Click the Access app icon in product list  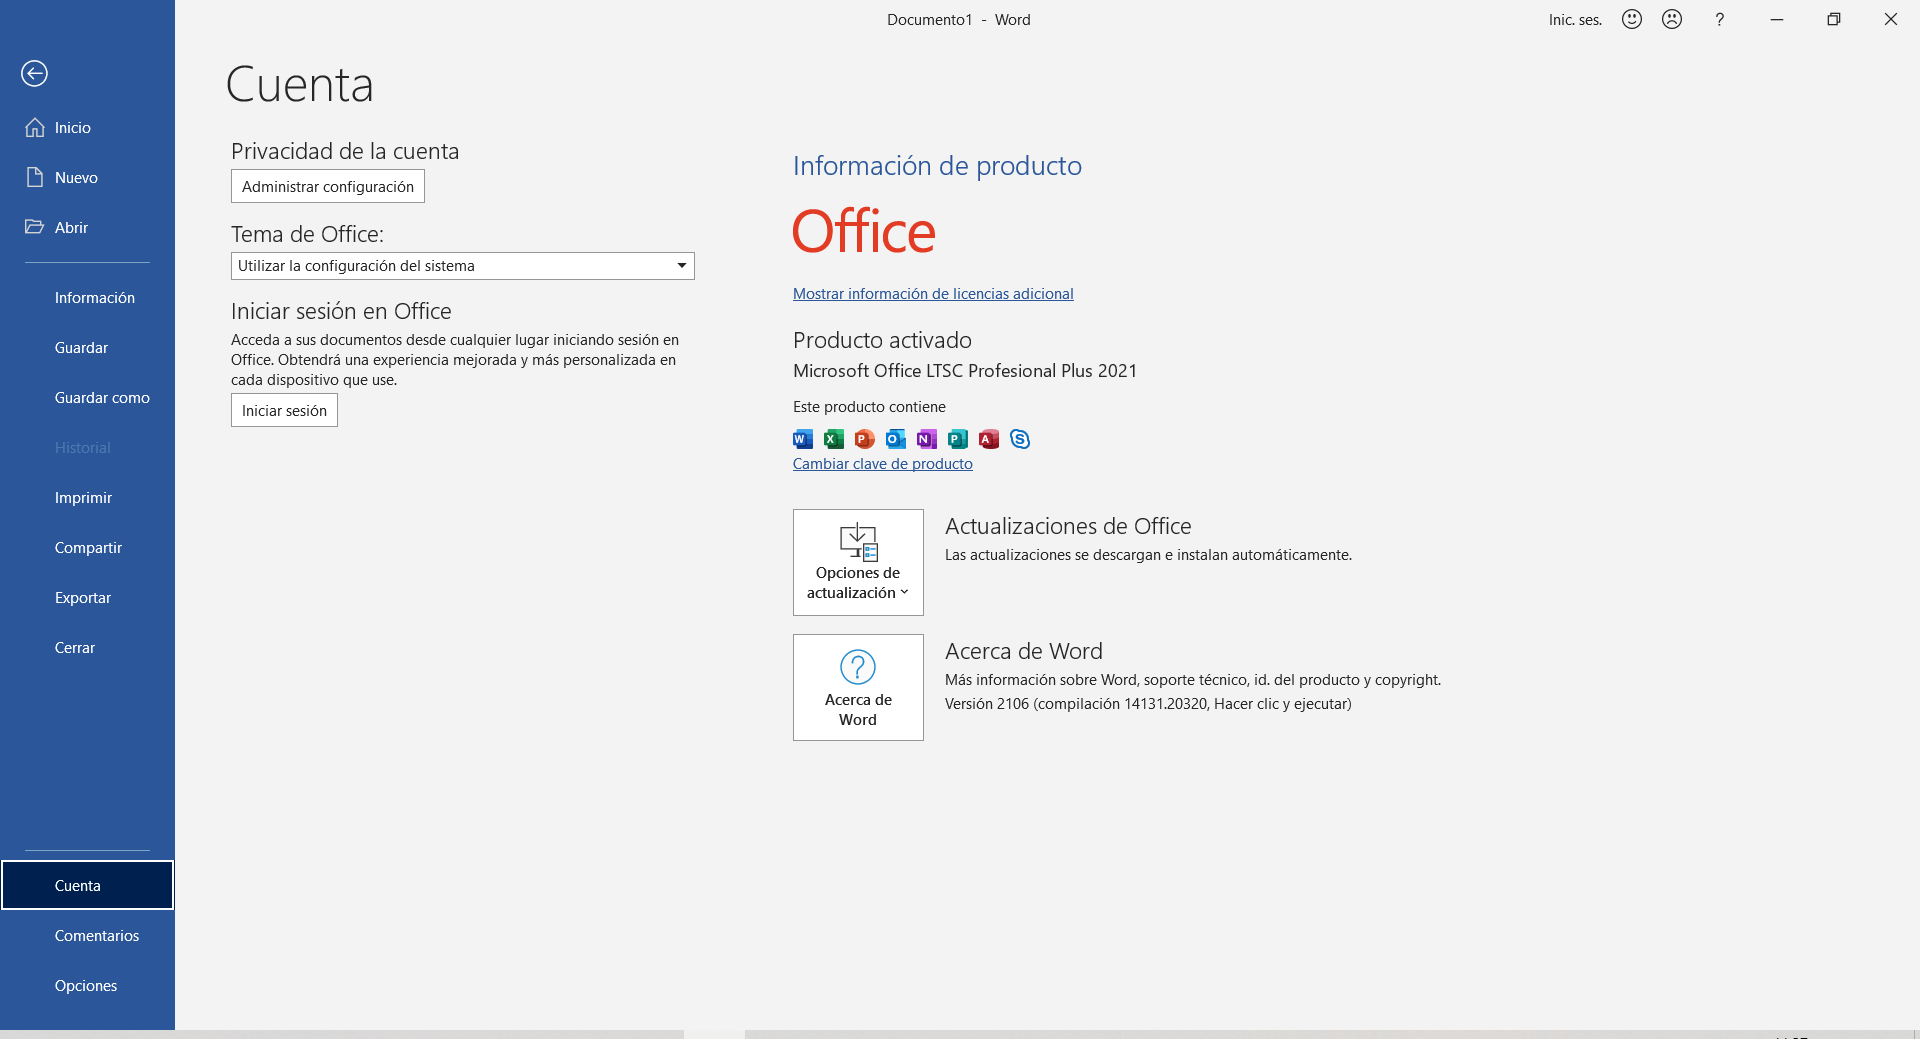click(x=989, y=438)
